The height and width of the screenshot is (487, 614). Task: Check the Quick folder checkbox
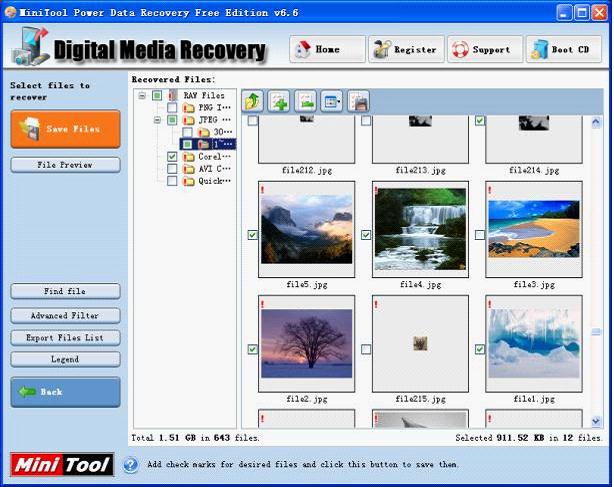[x=172, y=181]
